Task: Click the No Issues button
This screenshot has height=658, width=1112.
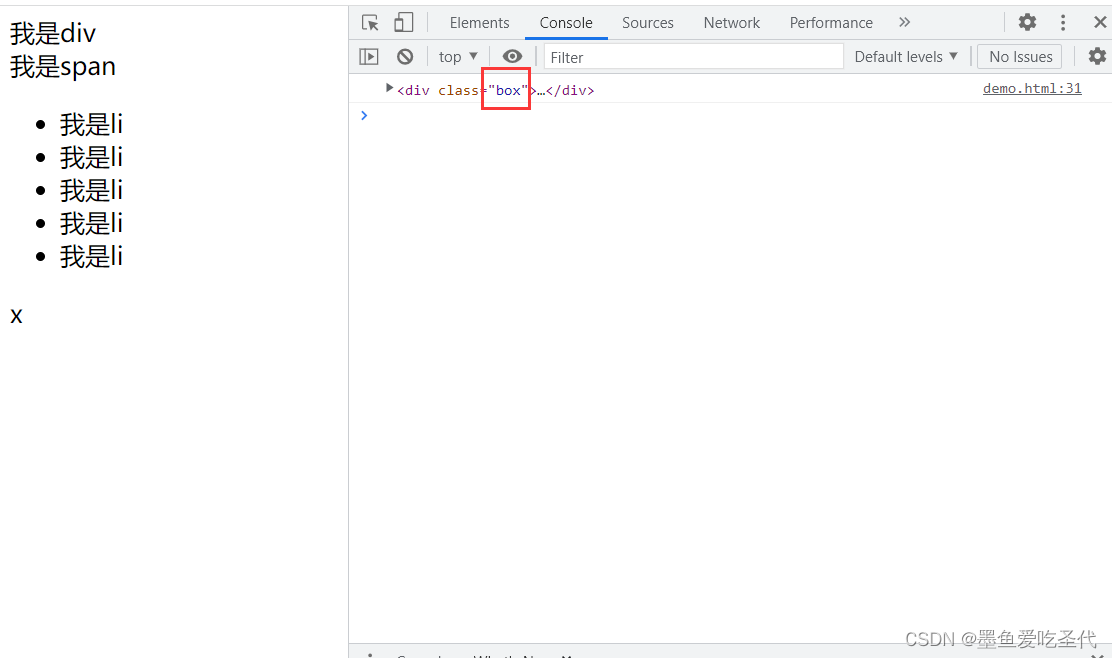Action: 1020,57
